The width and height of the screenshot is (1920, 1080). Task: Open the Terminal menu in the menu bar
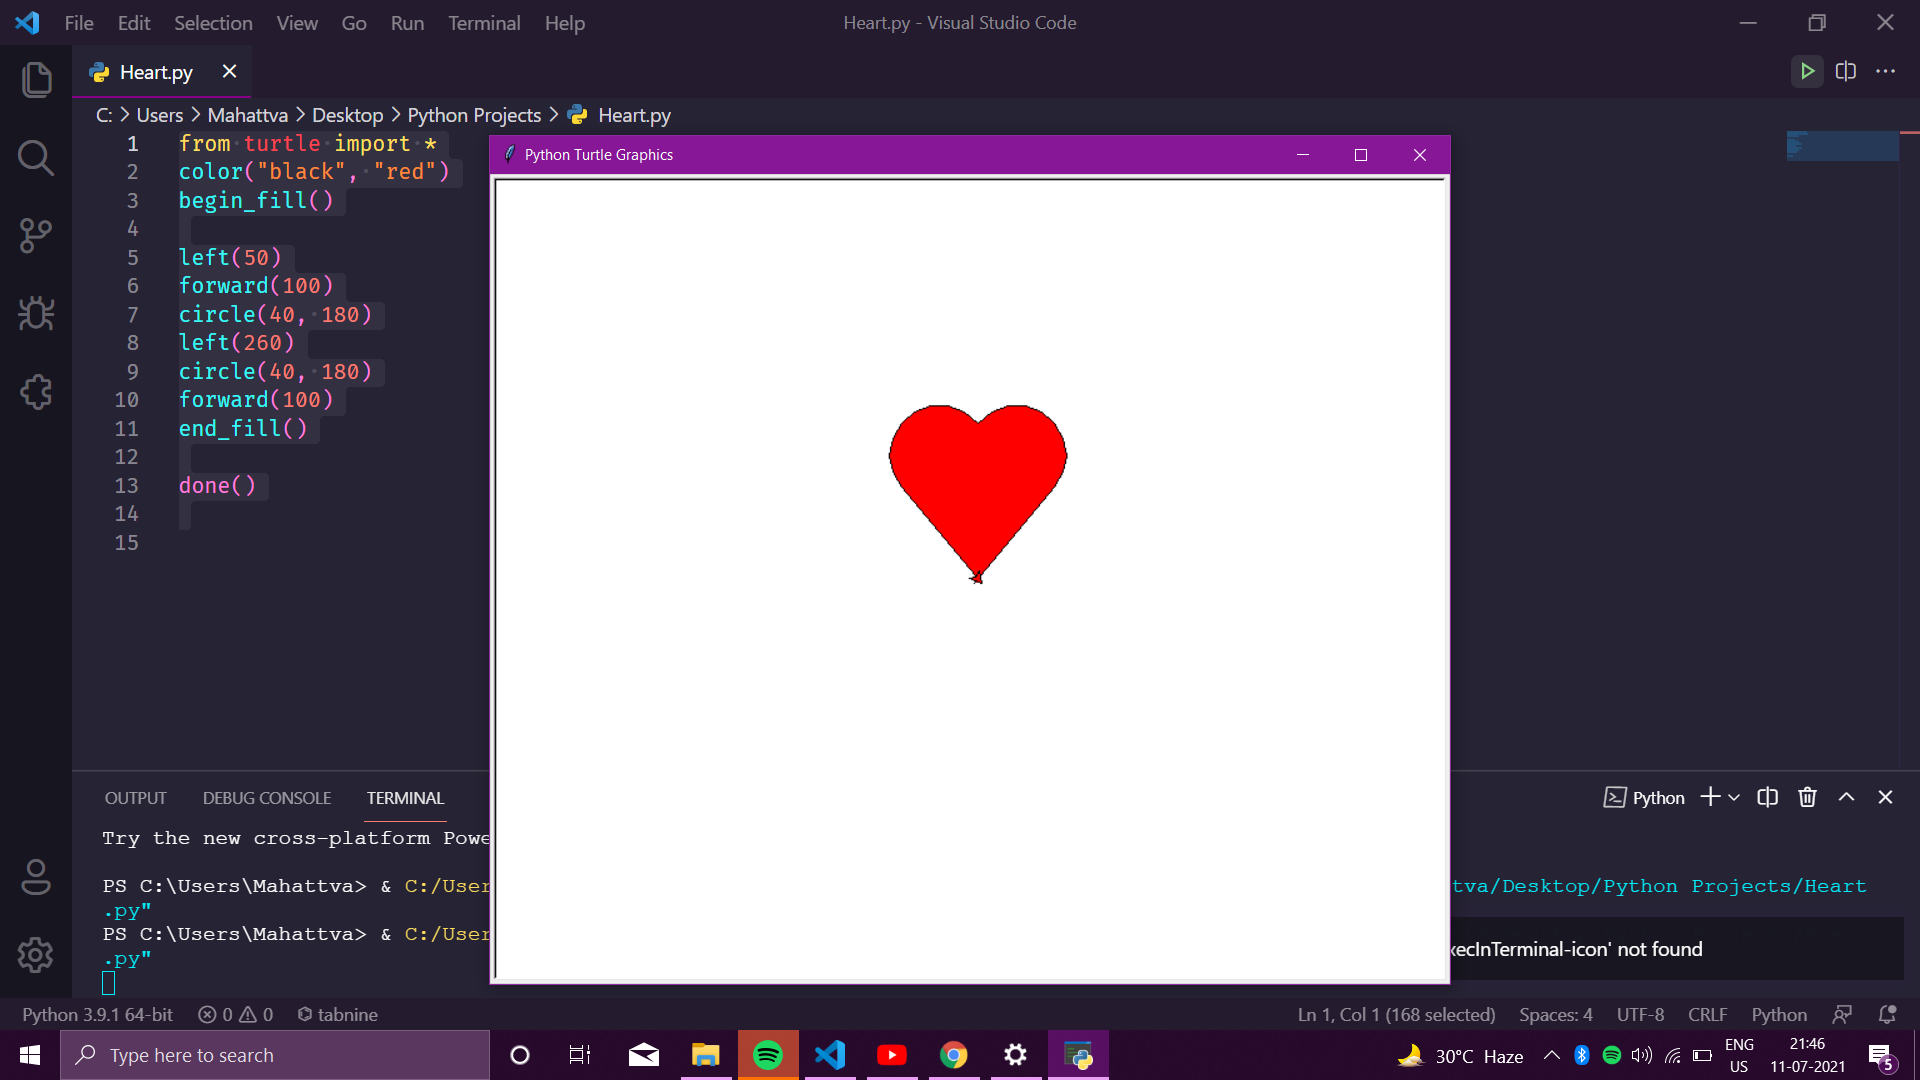click(484, 22)
